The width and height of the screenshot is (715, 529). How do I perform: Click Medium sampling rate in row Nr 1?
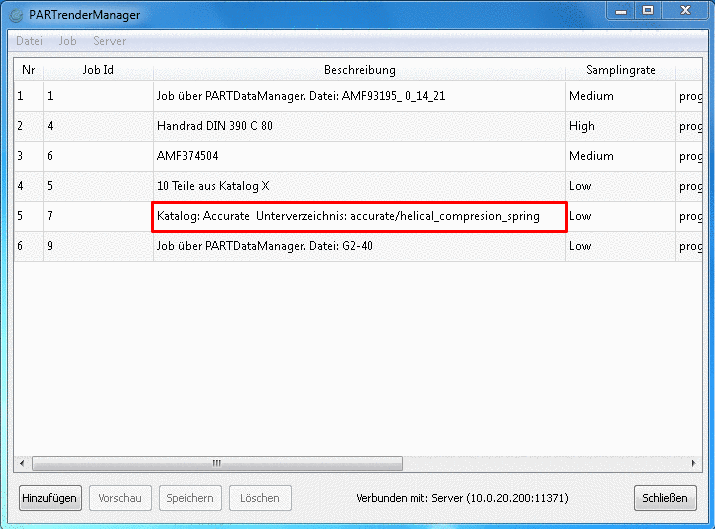tap(620, 96)
